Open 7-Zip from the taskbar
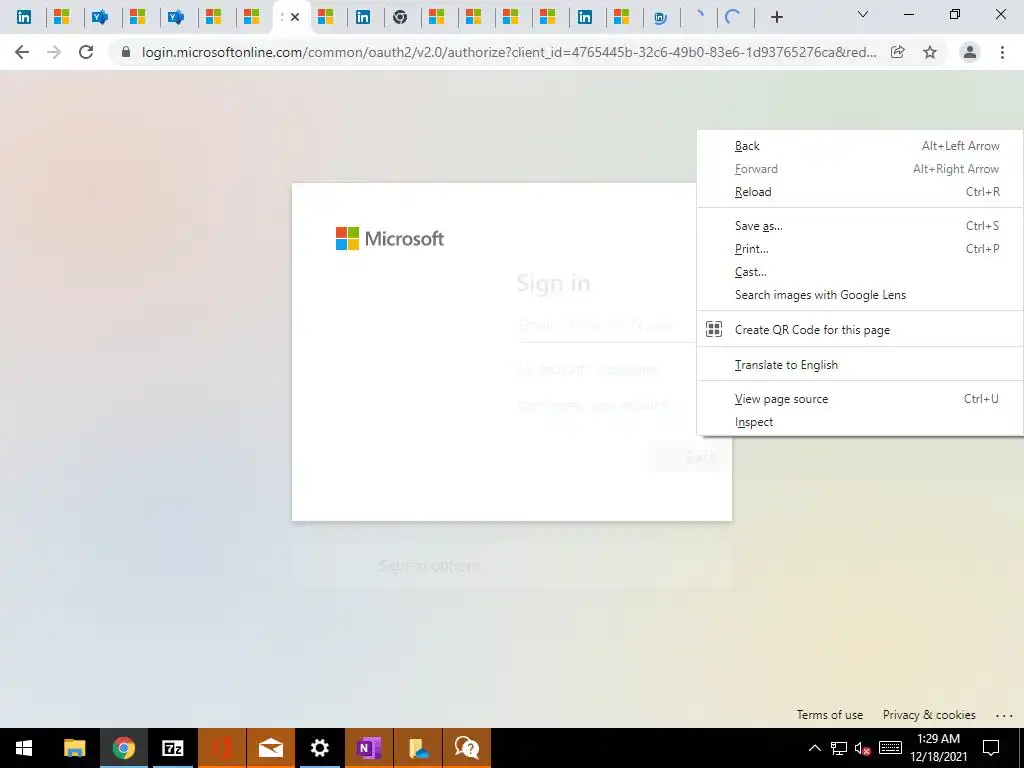The image size is (1024, 768). 172,748
